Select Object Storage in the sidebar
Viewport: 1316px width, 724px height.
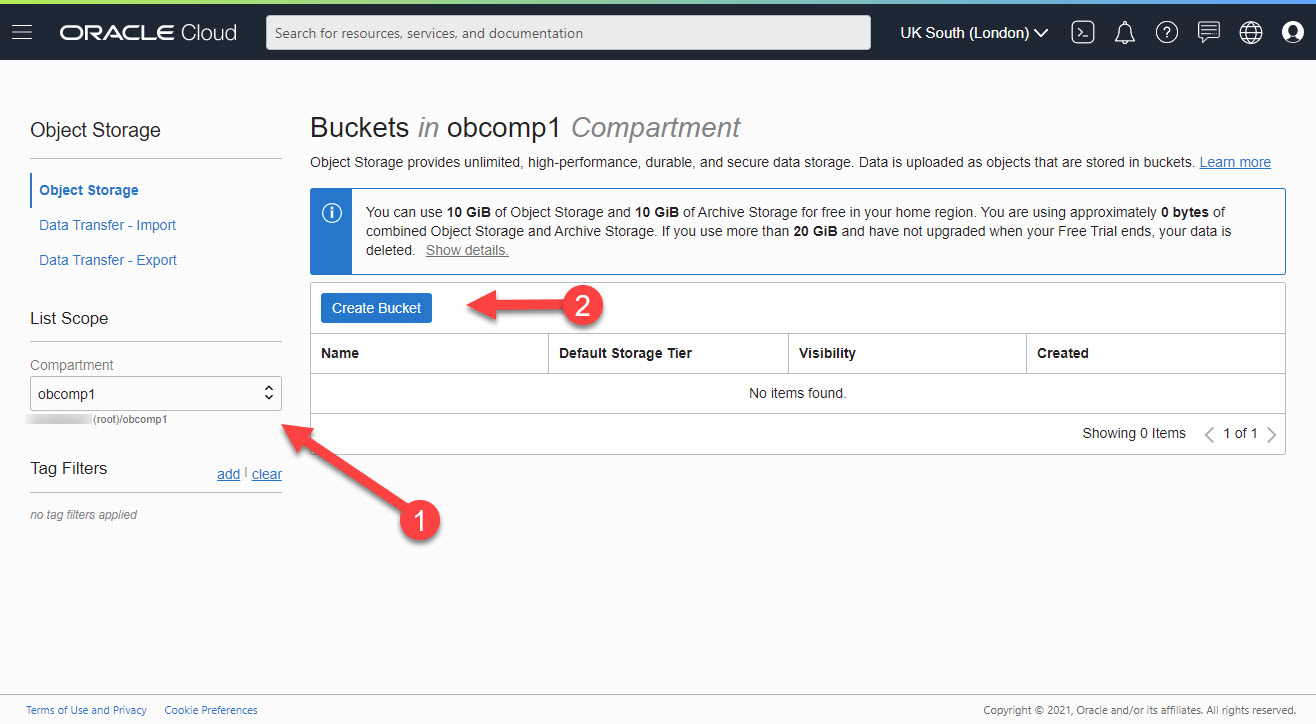pos(89,190)
